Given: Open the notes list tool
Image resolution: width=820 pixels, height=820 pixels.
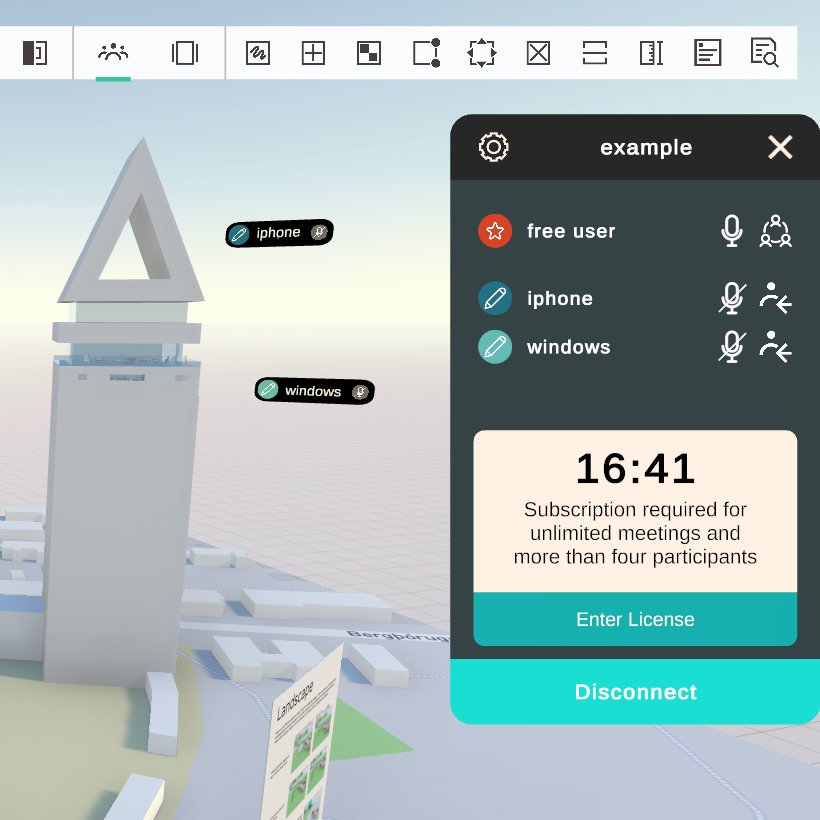Looking at the screenshot, I should (x=708, y=53).
